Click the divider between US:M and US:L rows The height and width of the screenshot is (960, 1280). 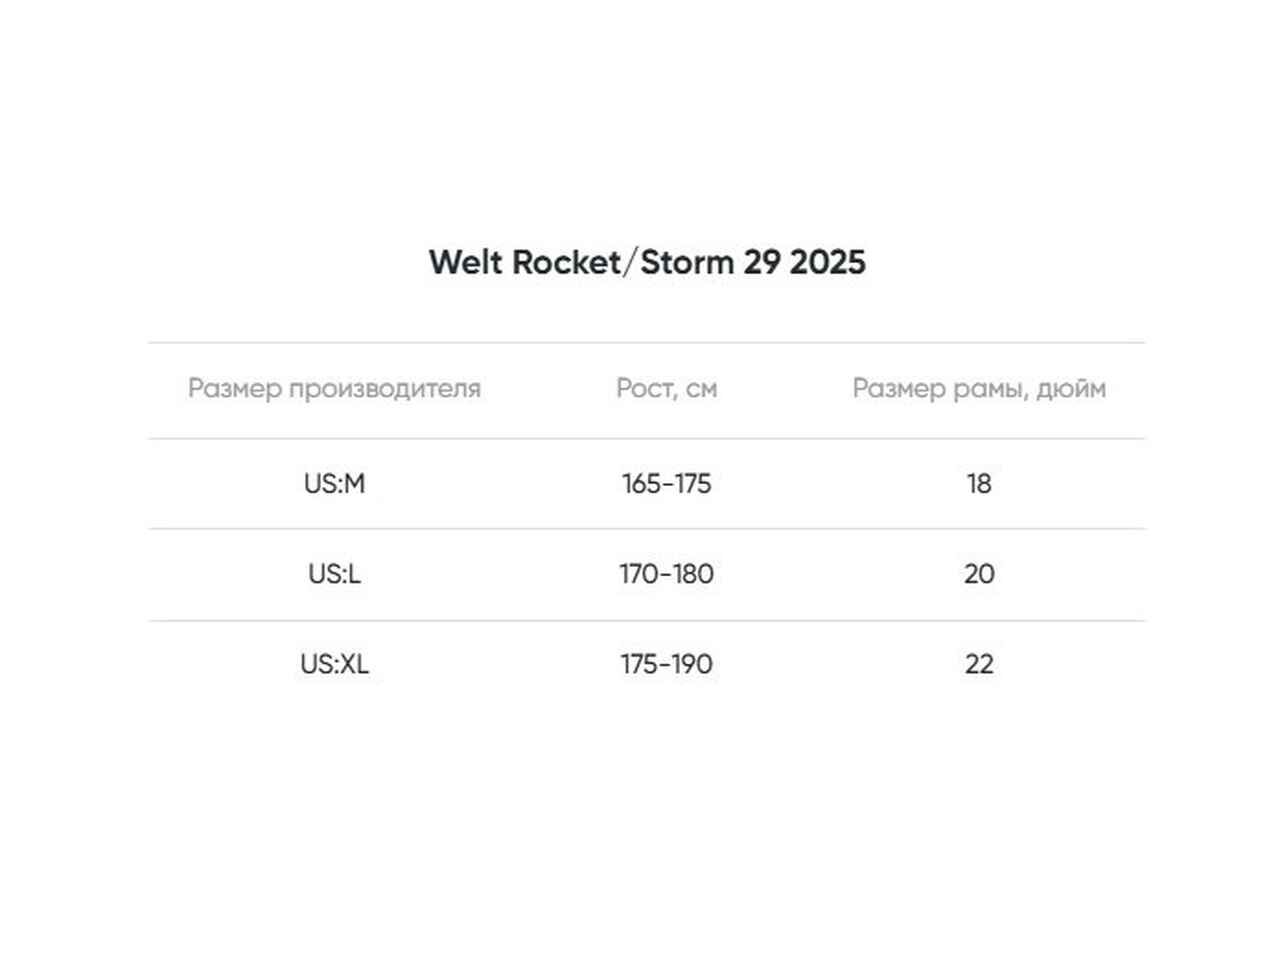point(647,529)
